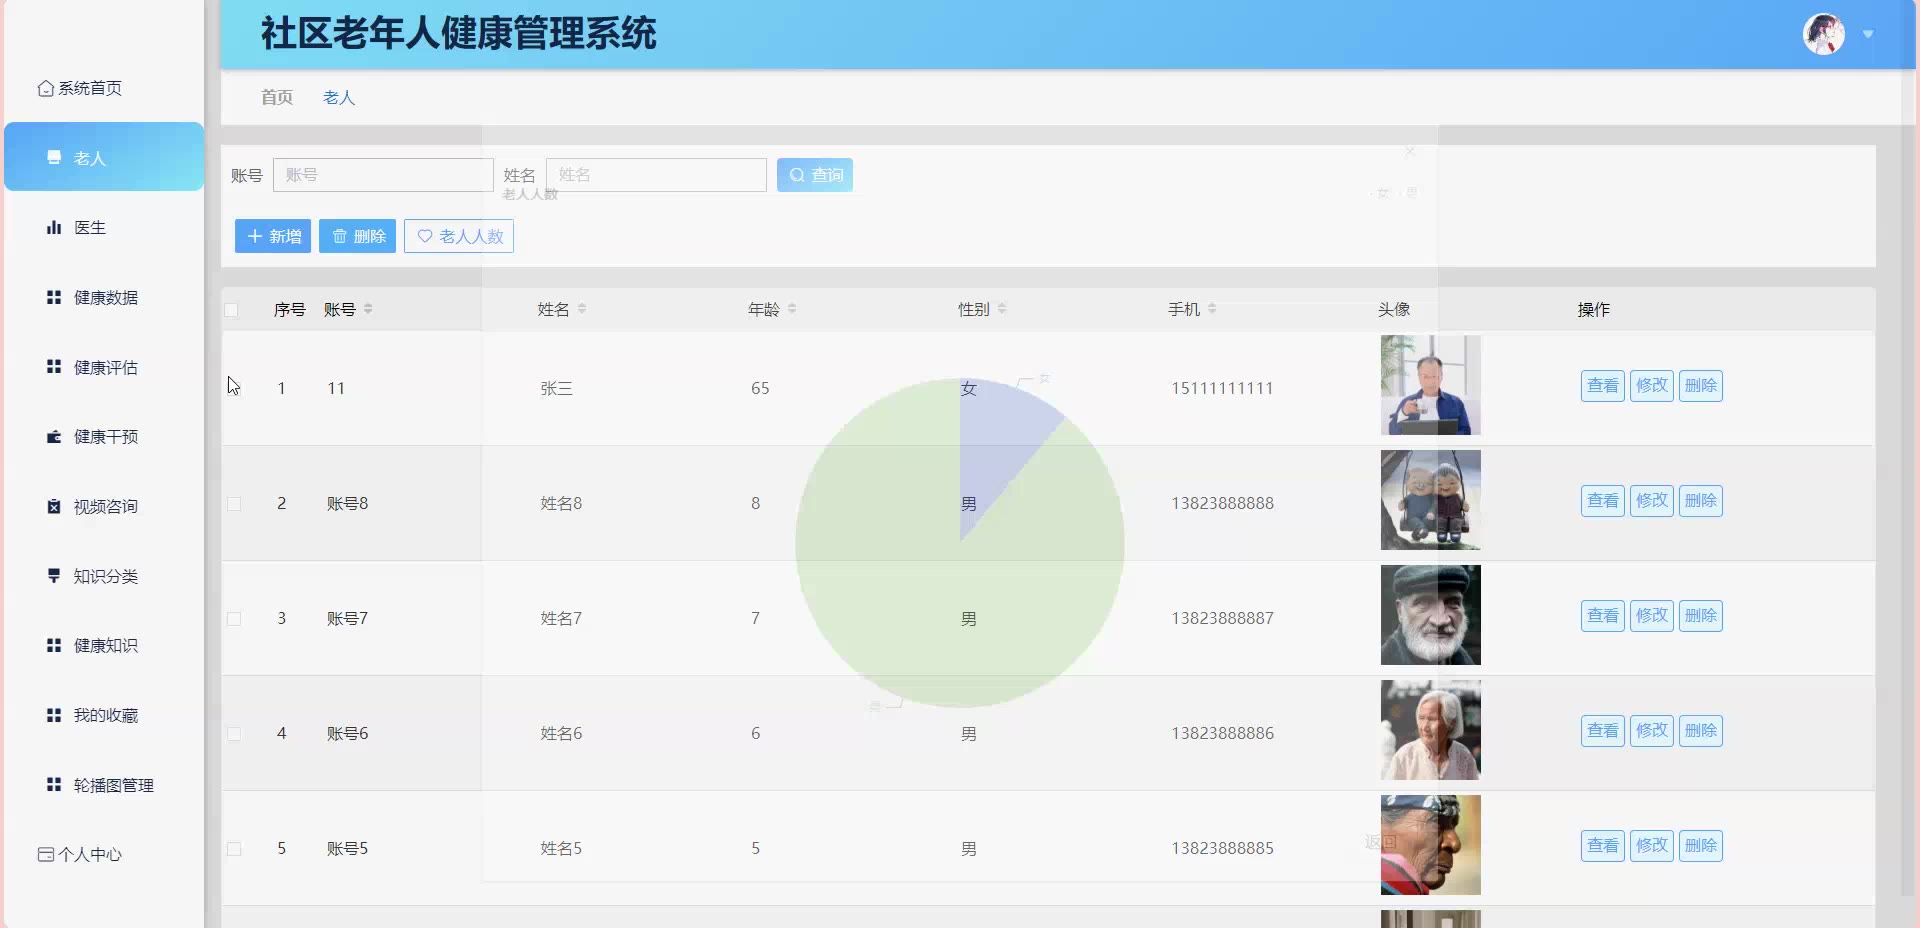Click the card icon beside 个人中心

pos(46,855)
